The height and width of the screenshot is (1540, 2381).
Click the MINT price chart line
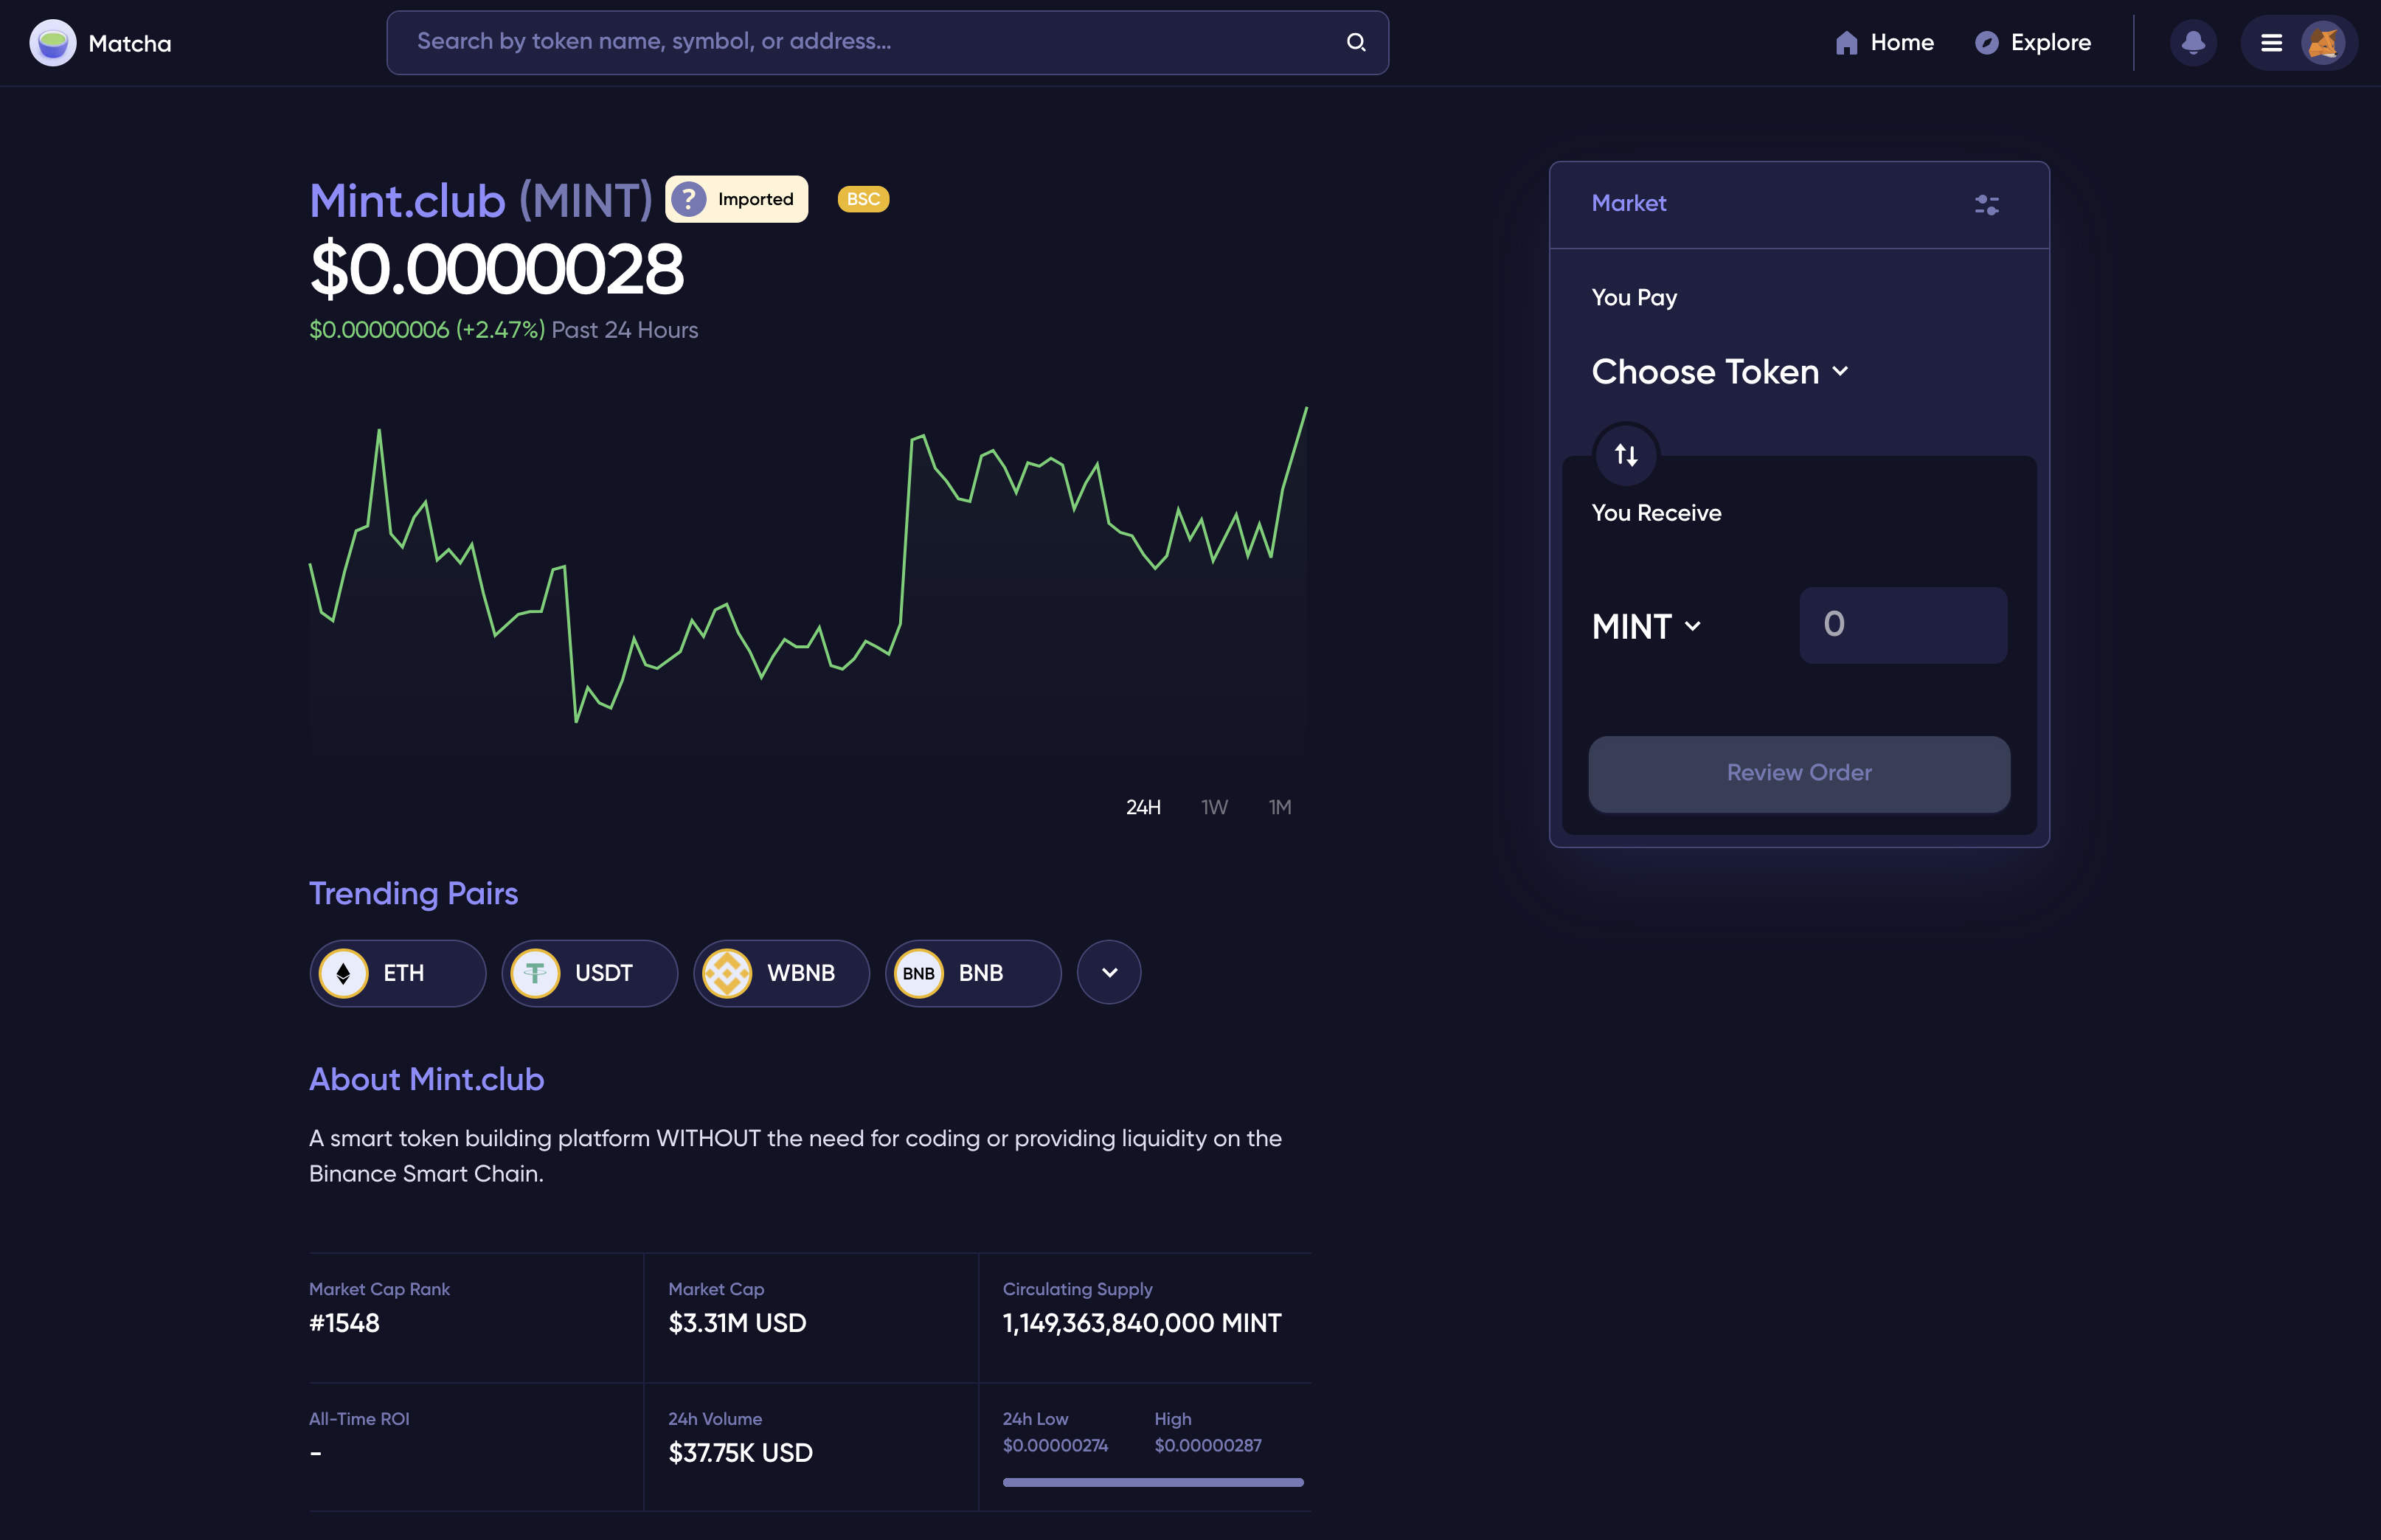[808, 565]
